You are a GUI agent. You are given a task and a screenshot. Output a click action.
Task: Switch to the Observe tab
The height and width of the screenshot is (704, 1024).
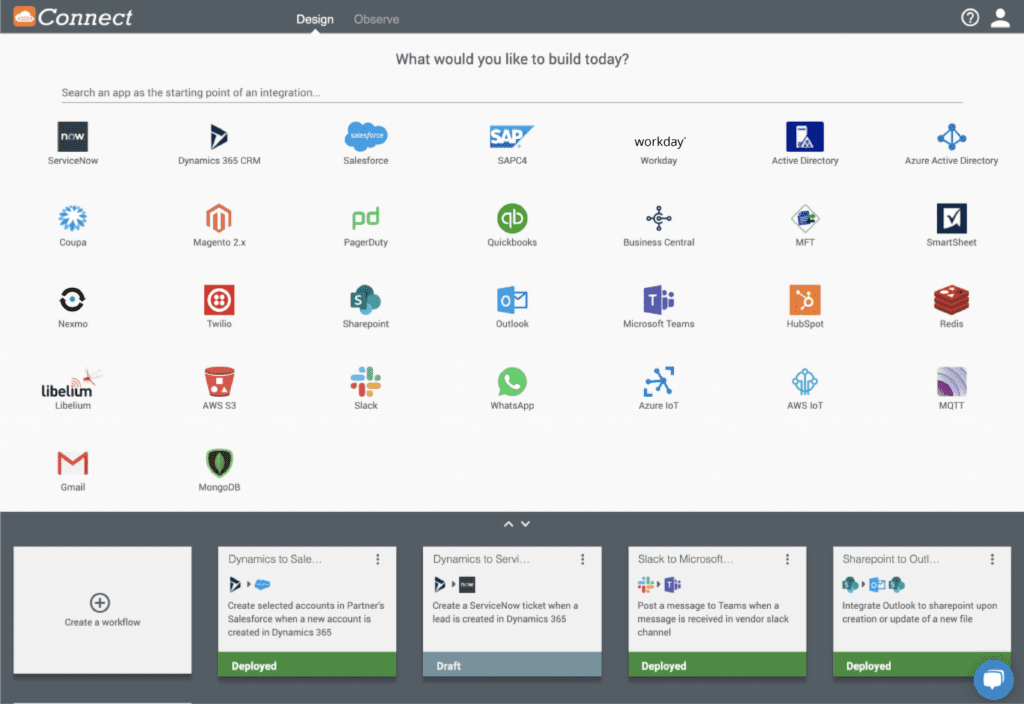pyautogui.click(x=376, y=19)
